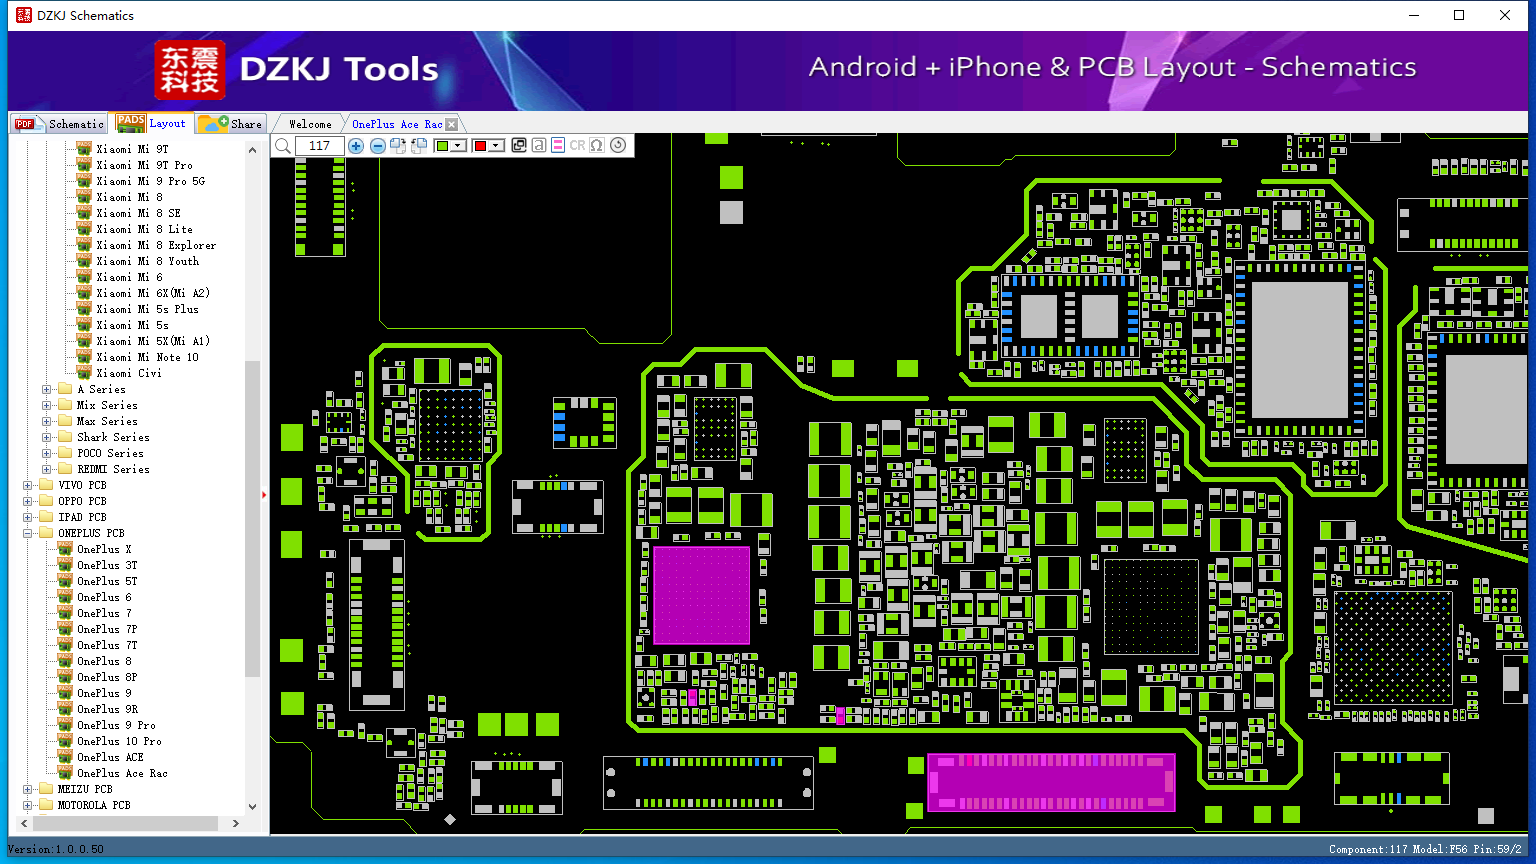Click the PADS icon beside Xiaomi Mi 9T

(84, 149)
